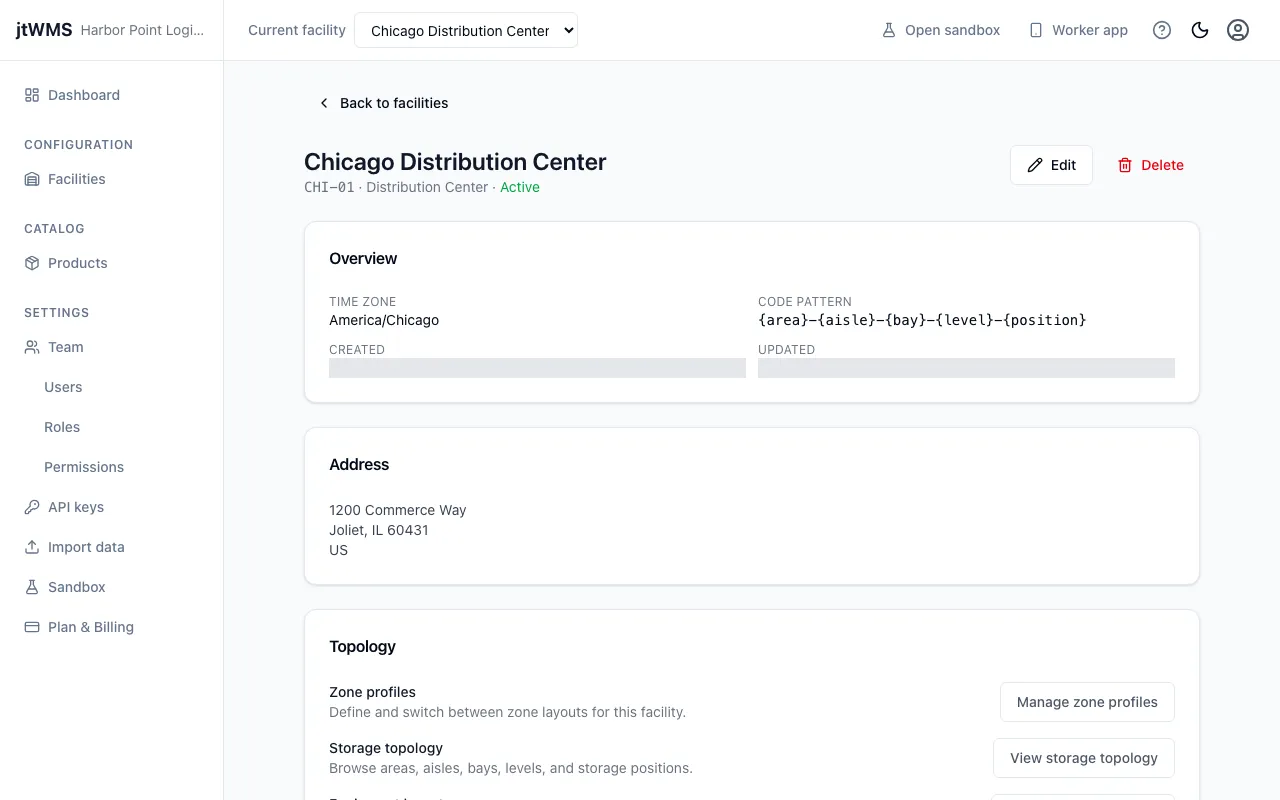This screenshot has height=800, width=1280.
Task: Click the jtWMS logo text
Action: pyautogui.click(x=44, y=30)
